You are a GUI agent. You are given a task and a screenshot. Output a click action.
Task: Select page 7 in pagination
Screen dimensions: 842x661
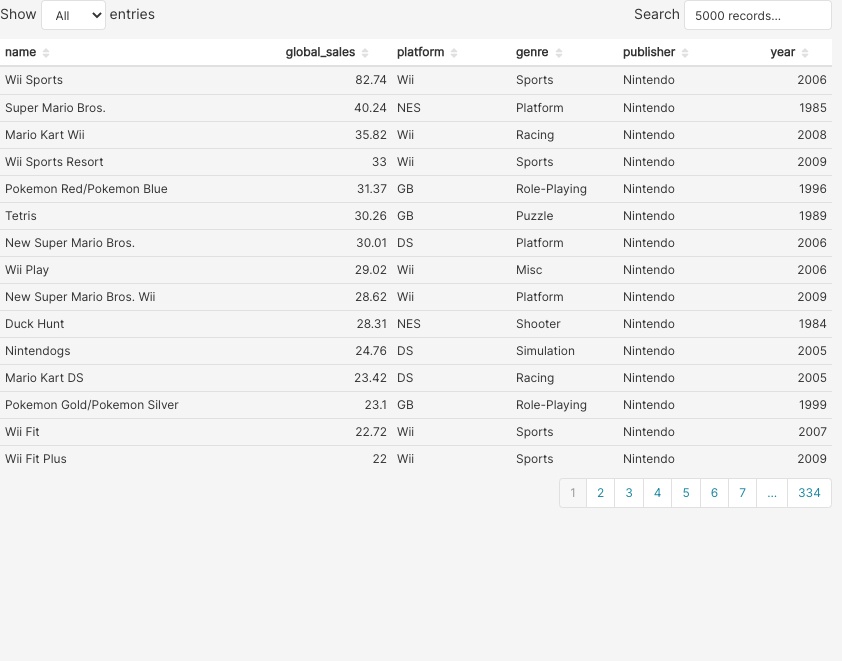742,493
